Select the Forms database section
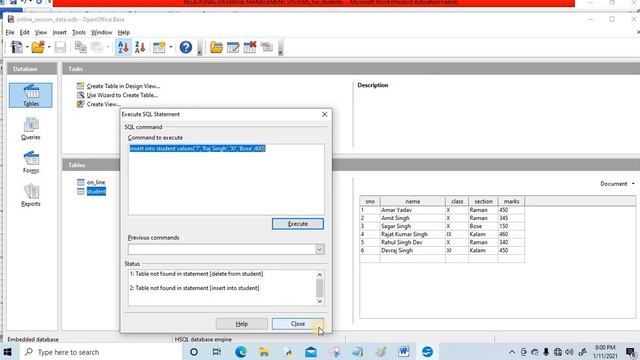The width and height of the screenshot is (640, 360). (x=31, y=162)
